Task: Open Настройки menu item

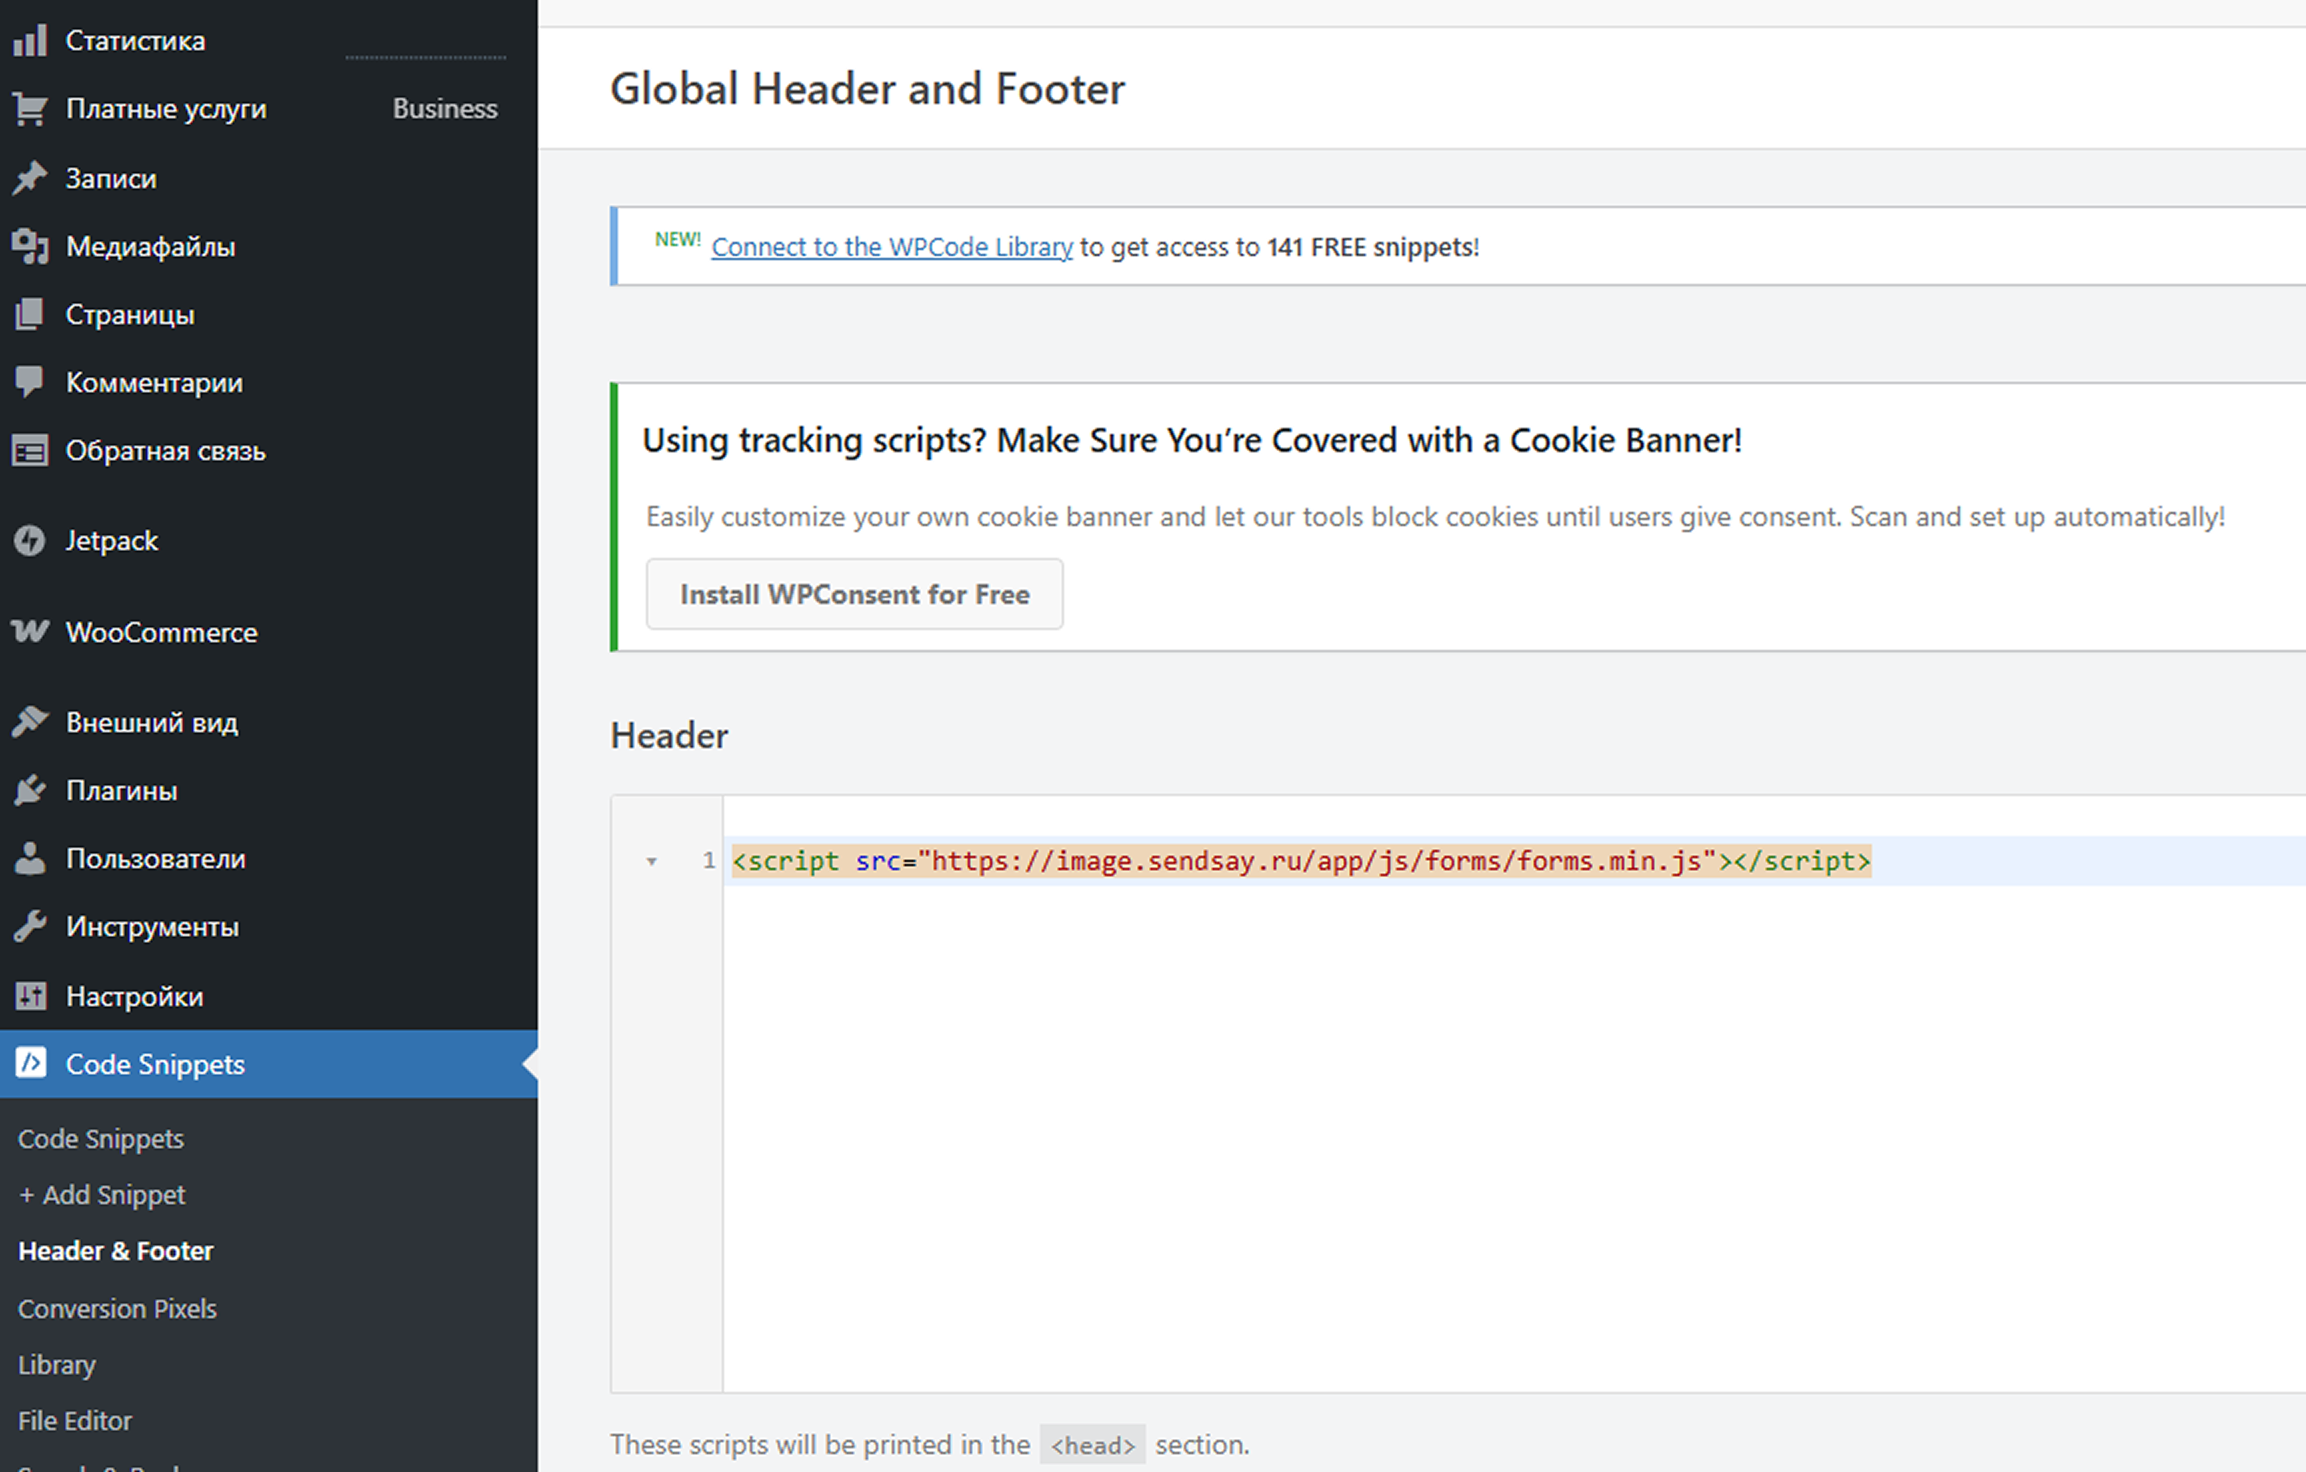Action: pos(134,996)
